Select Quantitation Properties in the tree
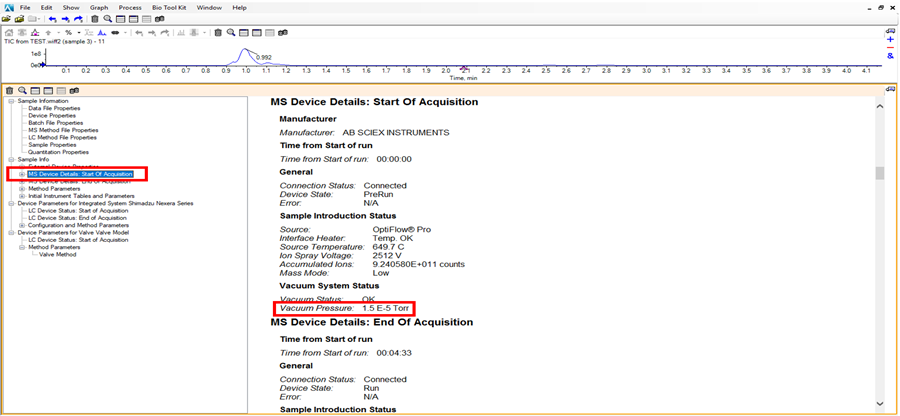This screenshot has width=900, height=416. pyautogui.click(x=60, y=152)
